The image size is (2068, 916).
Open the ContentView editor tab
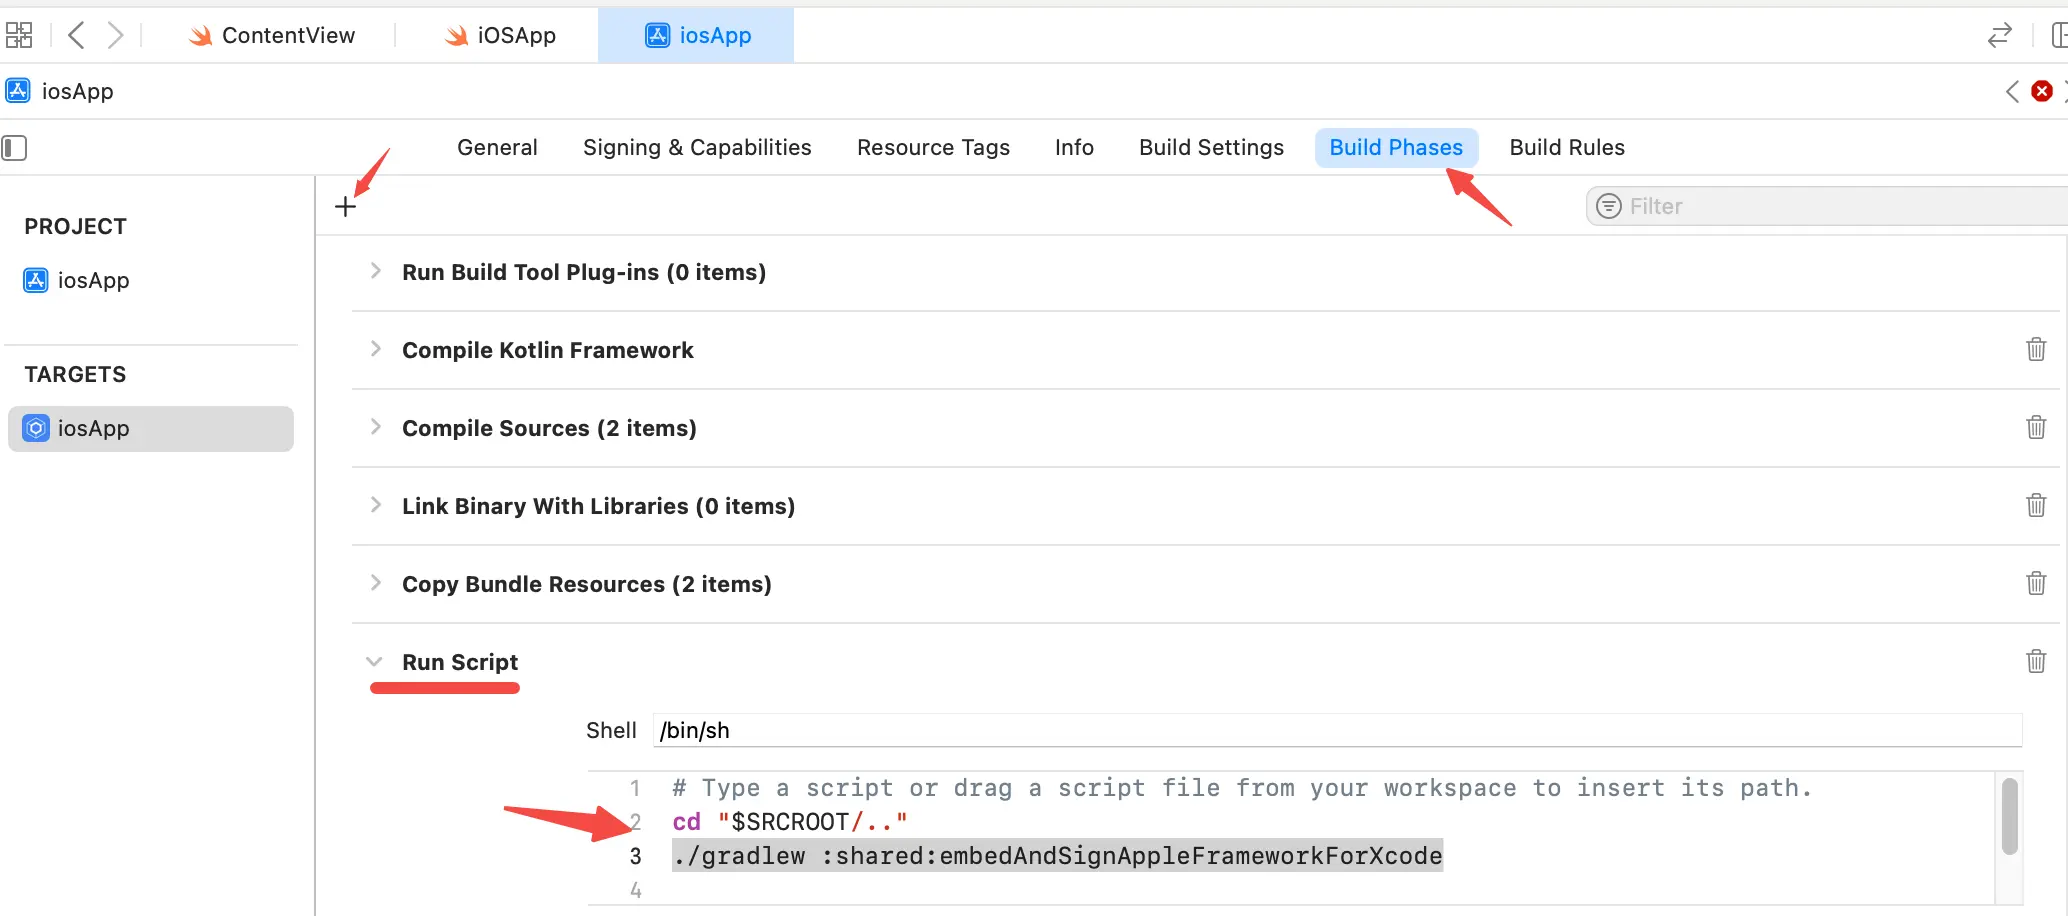pyautogui.click(x=272, y=36)
